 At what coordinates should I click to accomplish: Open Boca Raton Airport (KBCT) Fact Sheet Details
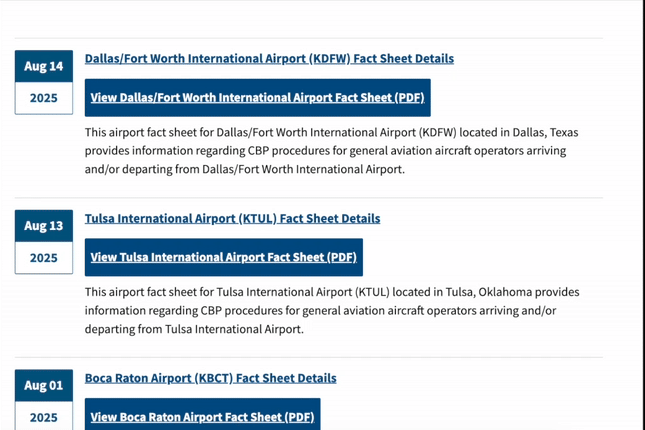(211, 378)
